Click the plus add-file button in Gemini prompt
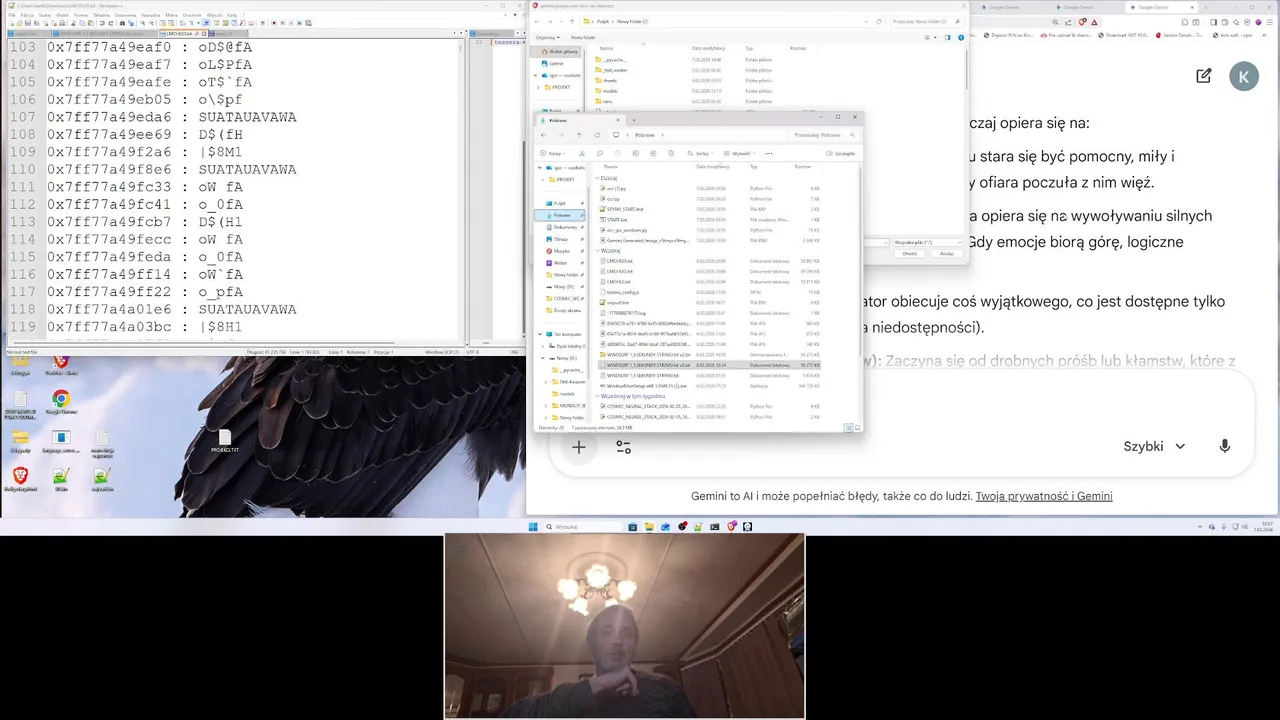Image resolution: width=1280 pixels, height=720 pixels. [x=578, y=447]
